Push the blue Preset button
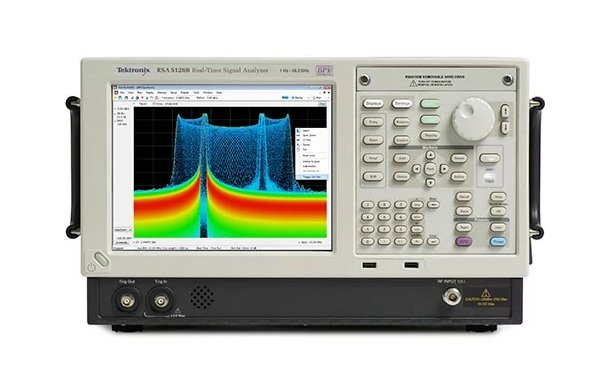The width and height of the screenshot is (600, 390). coord(498,242)
